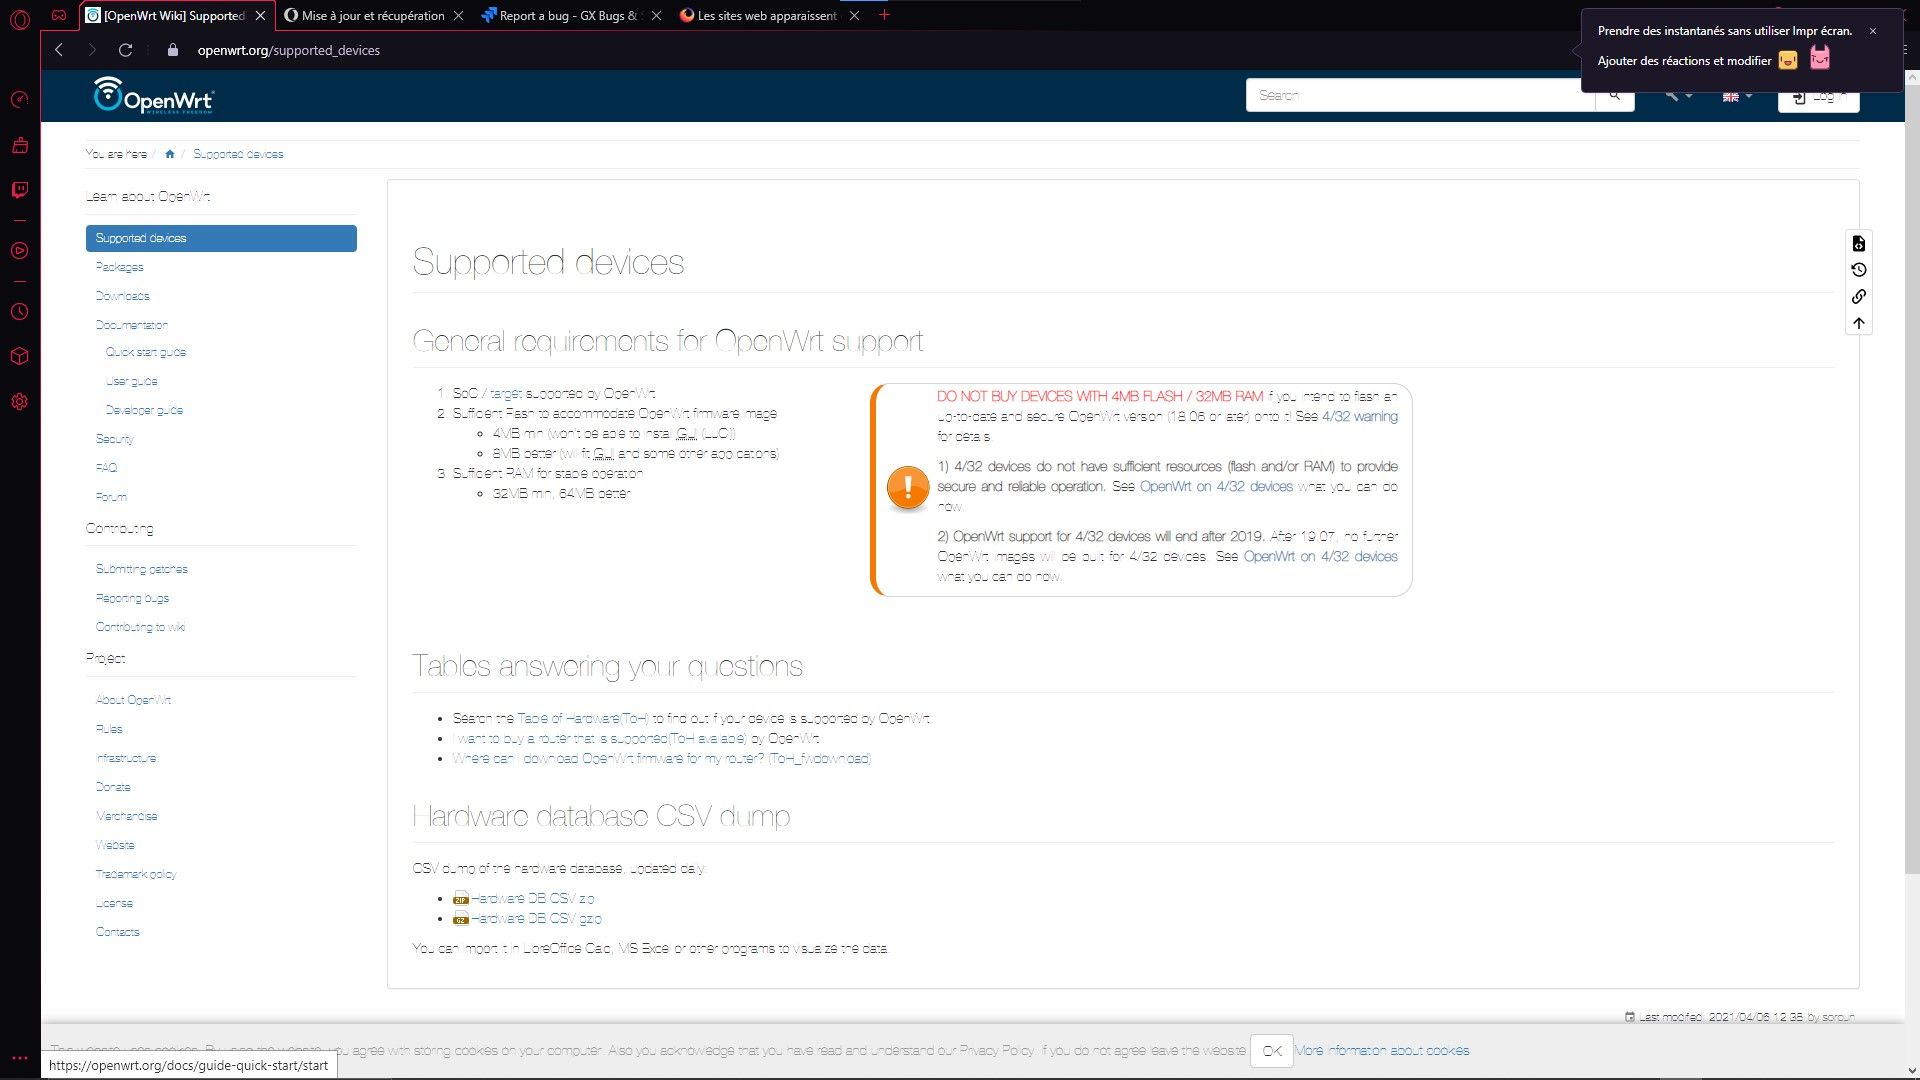The width and height of the screenshot is (1920, 1080).
Task: Click the search magnifier button
Action: tap(1614, 95)
